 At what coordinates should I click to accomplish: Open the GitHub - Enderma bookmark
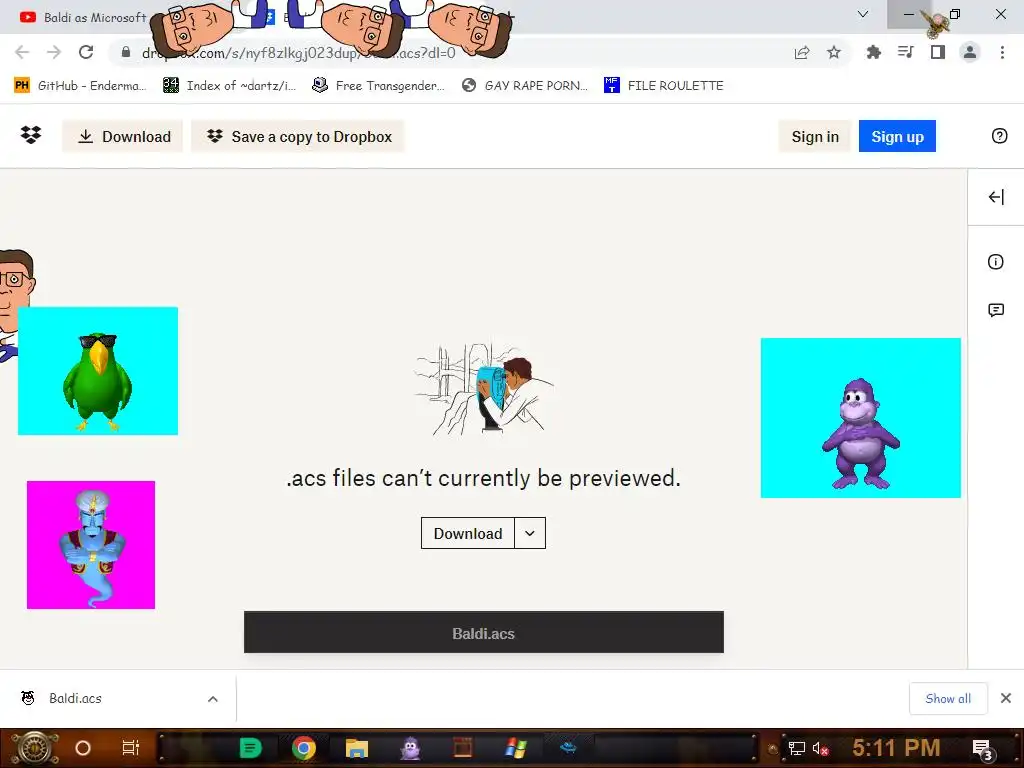click(79, 86)
